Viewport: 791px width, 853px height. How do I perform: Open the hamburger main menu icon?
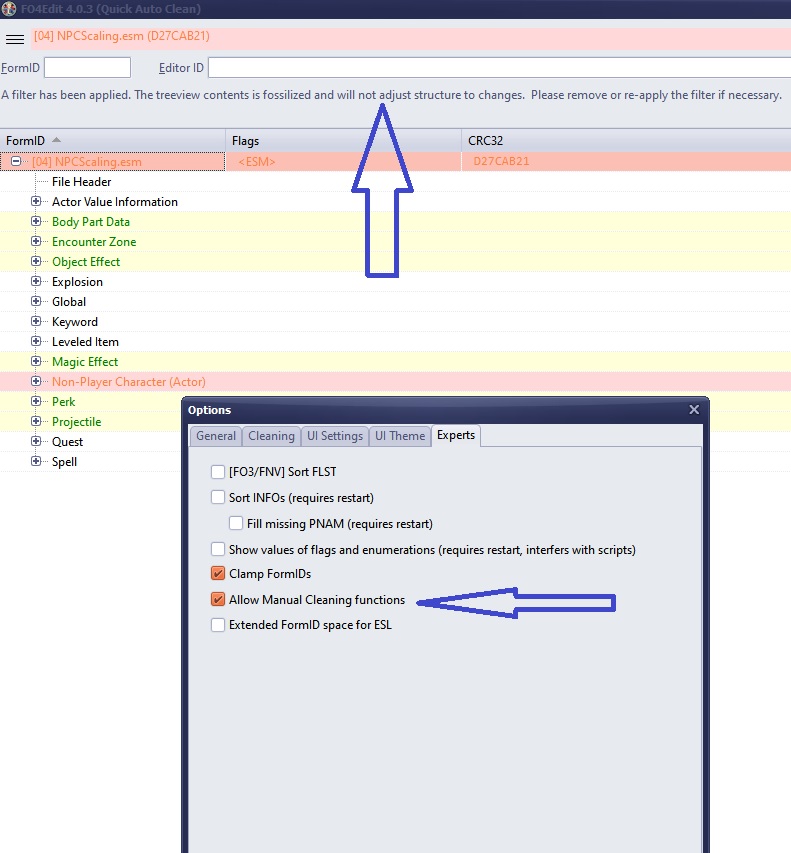[15, 39]
